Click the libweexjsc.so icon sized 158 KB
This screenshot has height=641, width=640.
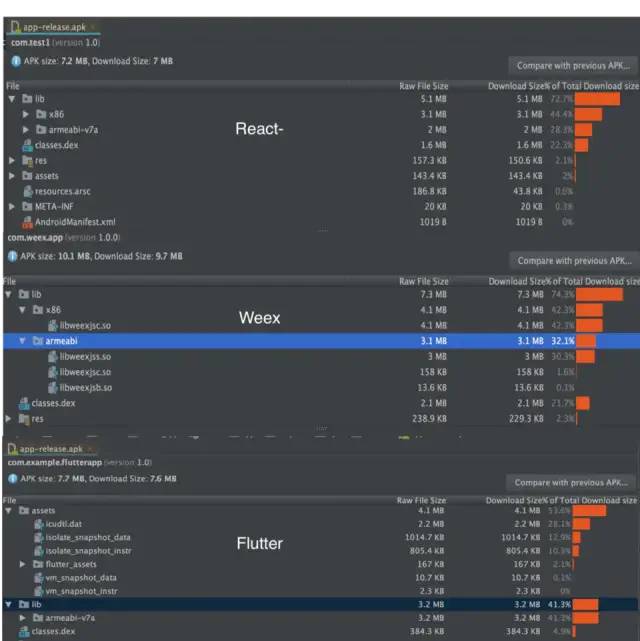coord(53,372)
